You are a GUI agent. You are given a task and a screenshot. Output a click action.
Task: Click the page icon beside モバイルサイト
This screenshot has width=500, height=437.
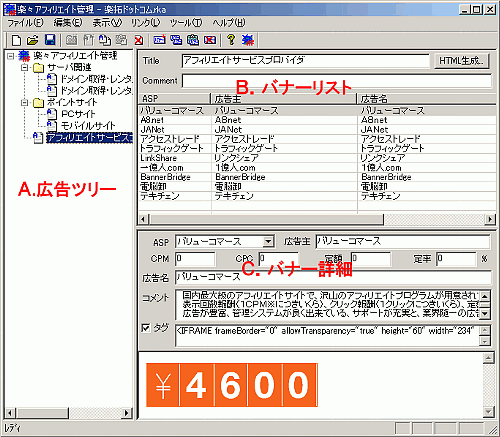pos(51,126)
